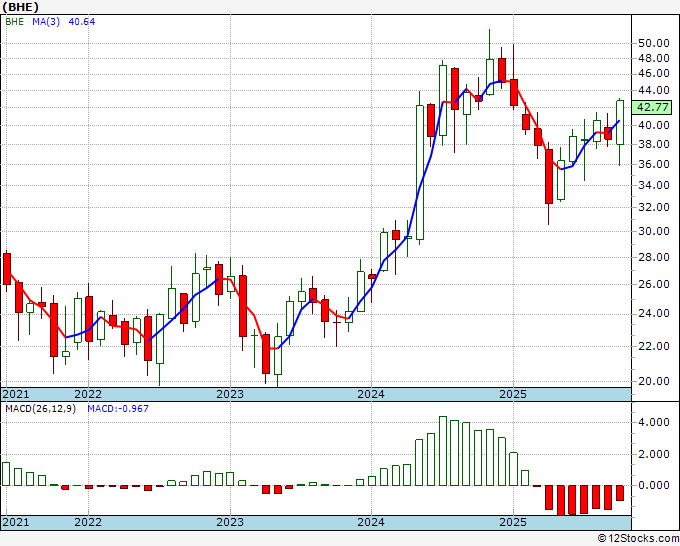Click 2024 on the price chart timeline

pos(371,394)
